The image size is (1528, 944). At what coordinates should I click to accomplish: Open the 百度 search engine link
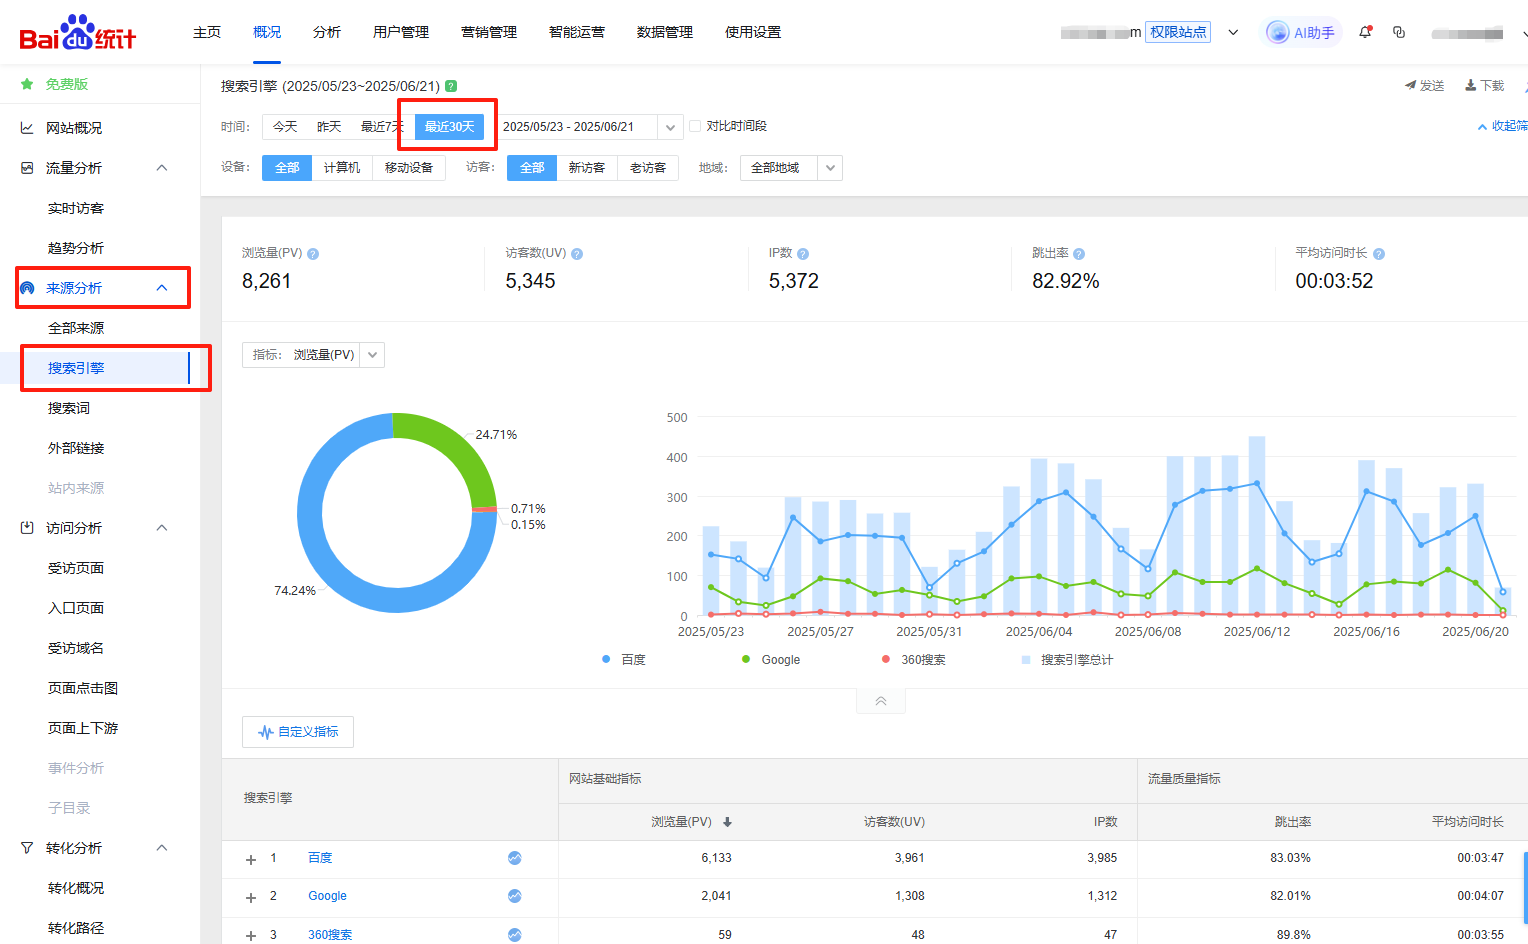pyautogui.click(x=319, y=857)
